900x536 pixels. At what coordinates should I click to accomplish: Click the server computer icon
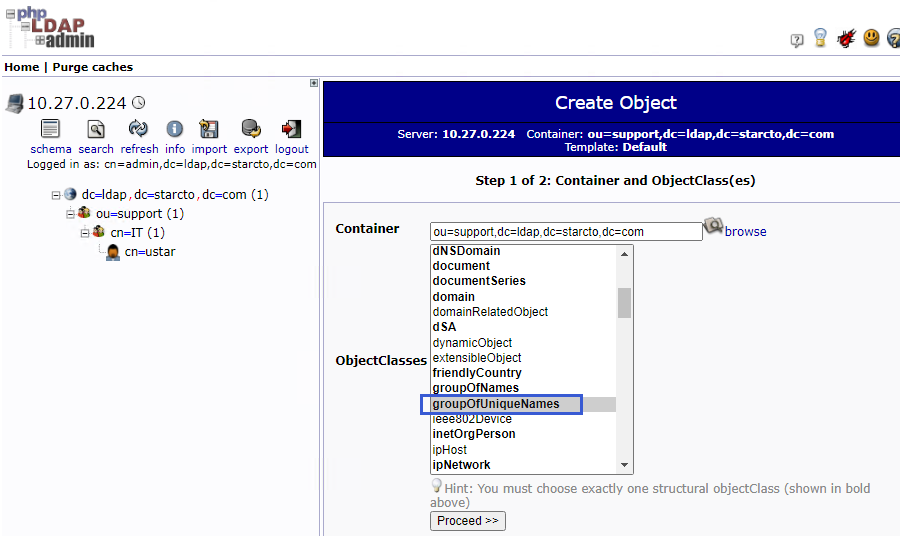pos(15,104)
